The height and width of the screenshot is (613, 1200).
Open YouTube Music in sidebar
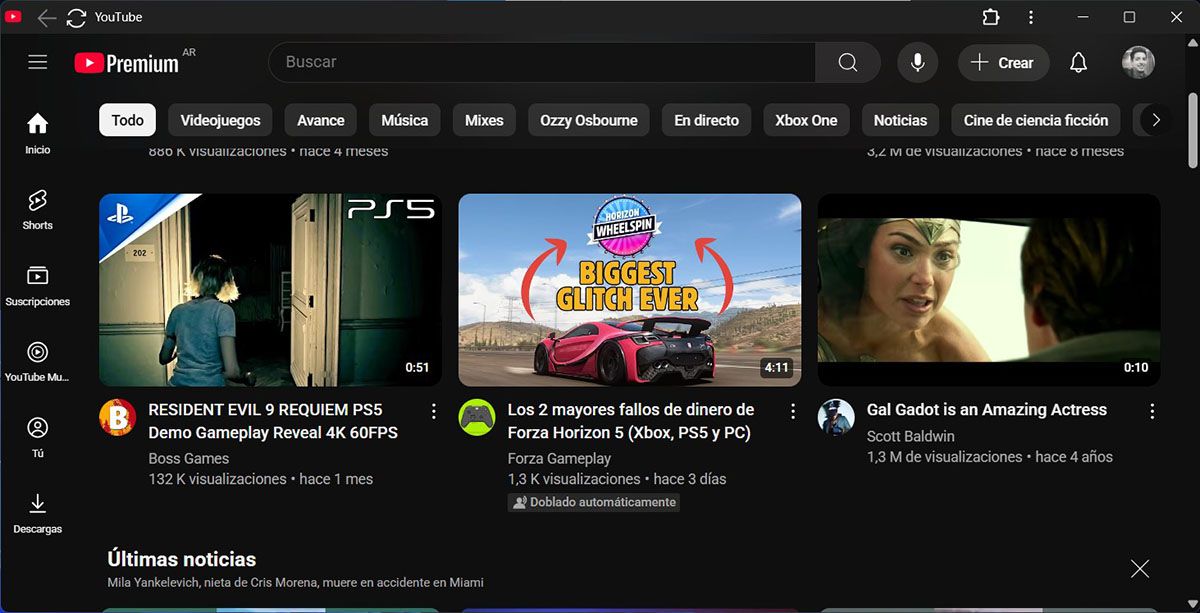(38, 361)
